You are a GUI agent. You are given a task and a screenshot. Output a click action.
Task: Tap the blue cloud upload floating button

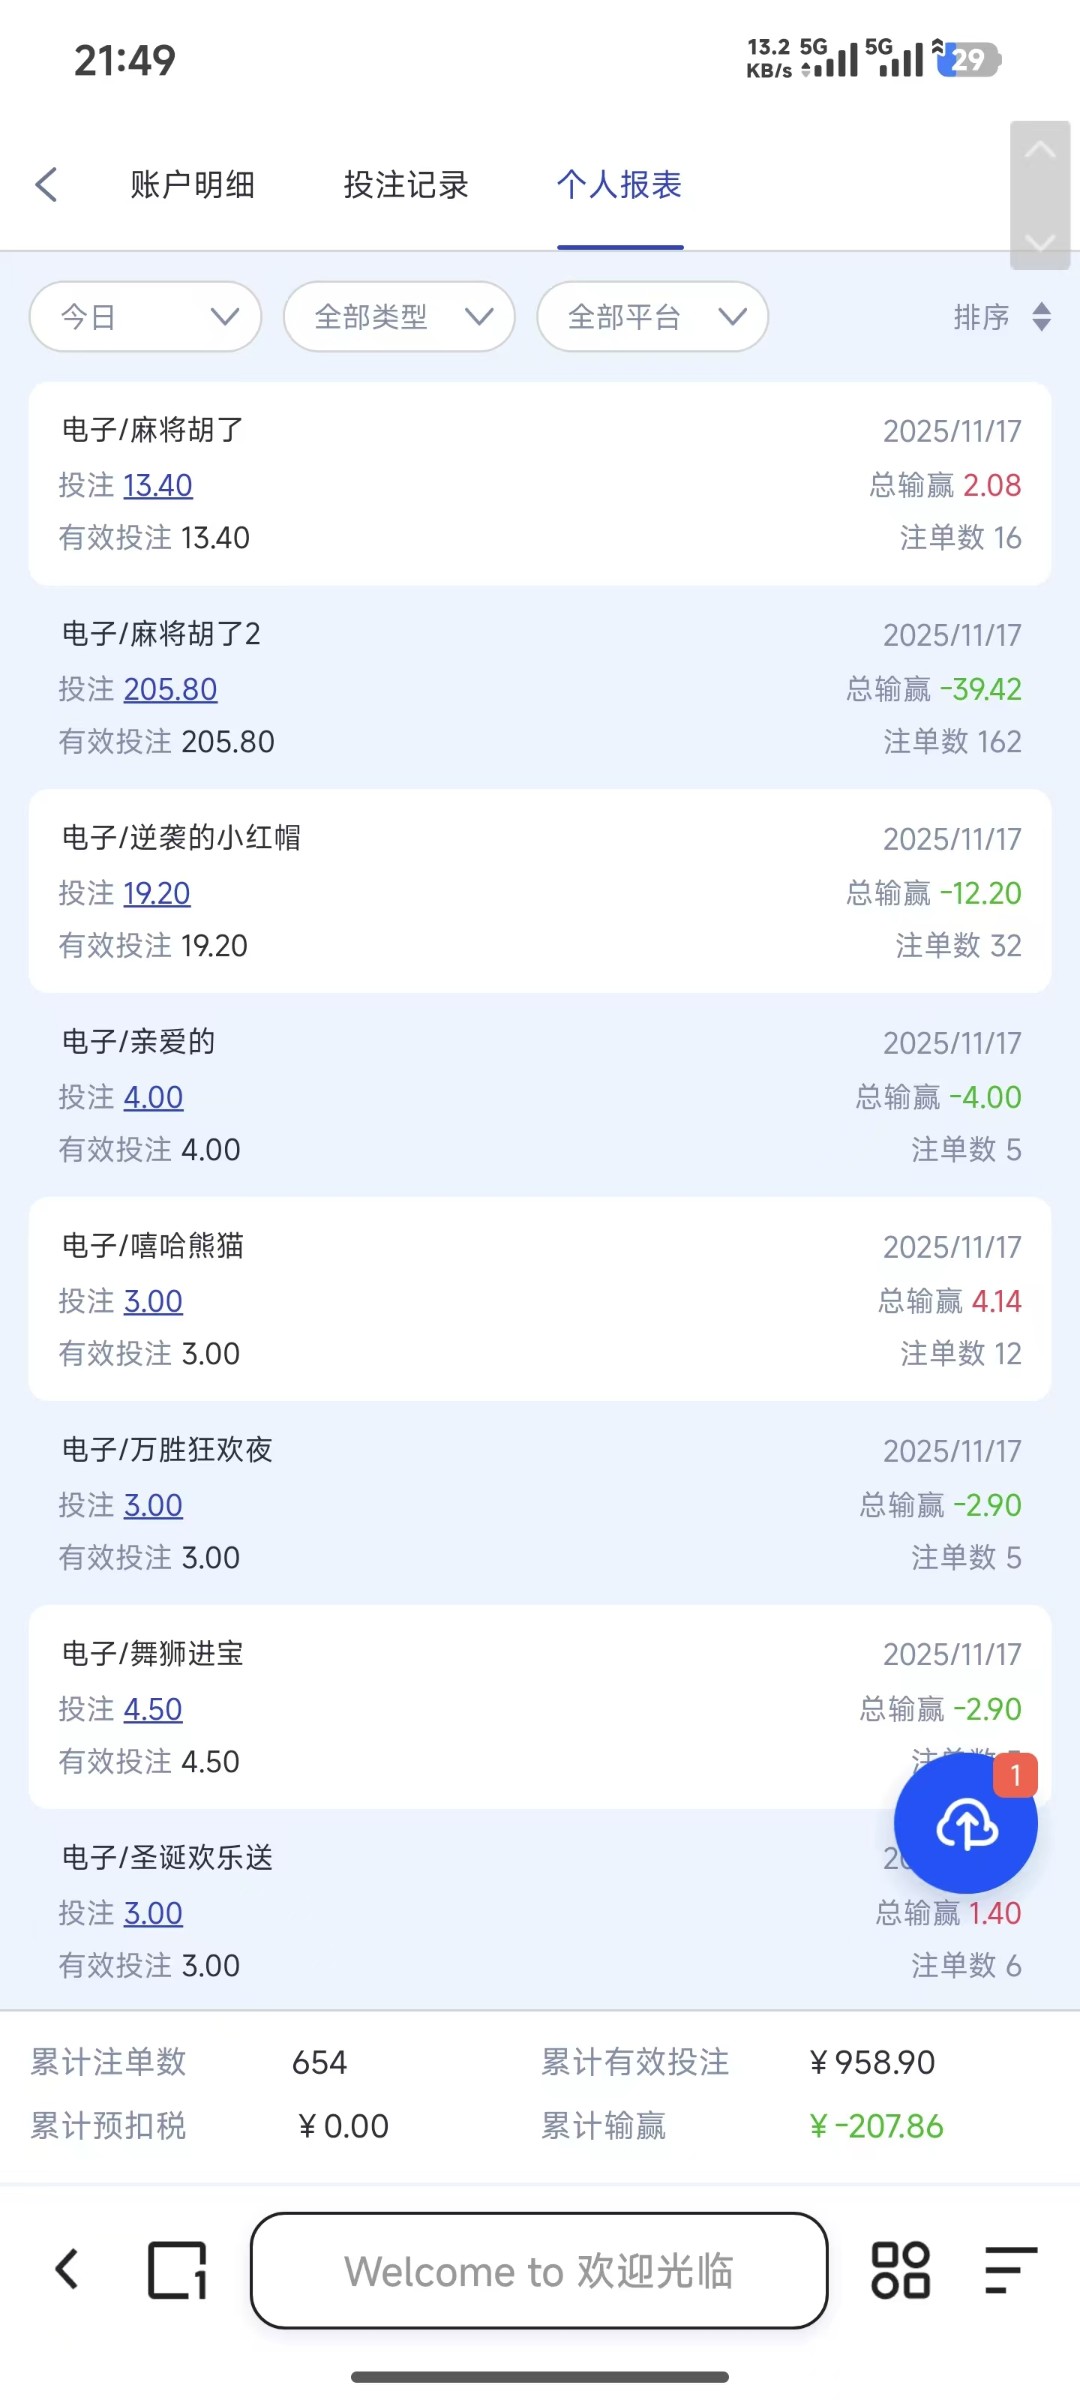click(x=965, y=1824)
